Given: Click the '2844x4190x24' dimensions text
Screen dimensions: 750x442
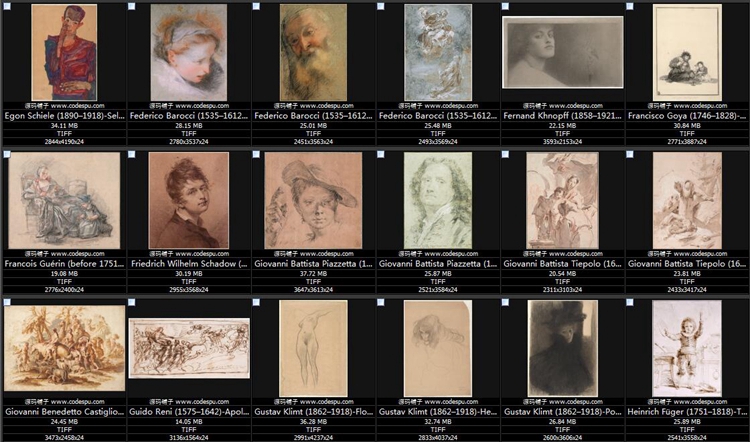Looking at the screenshot, I should click(64, 142).
